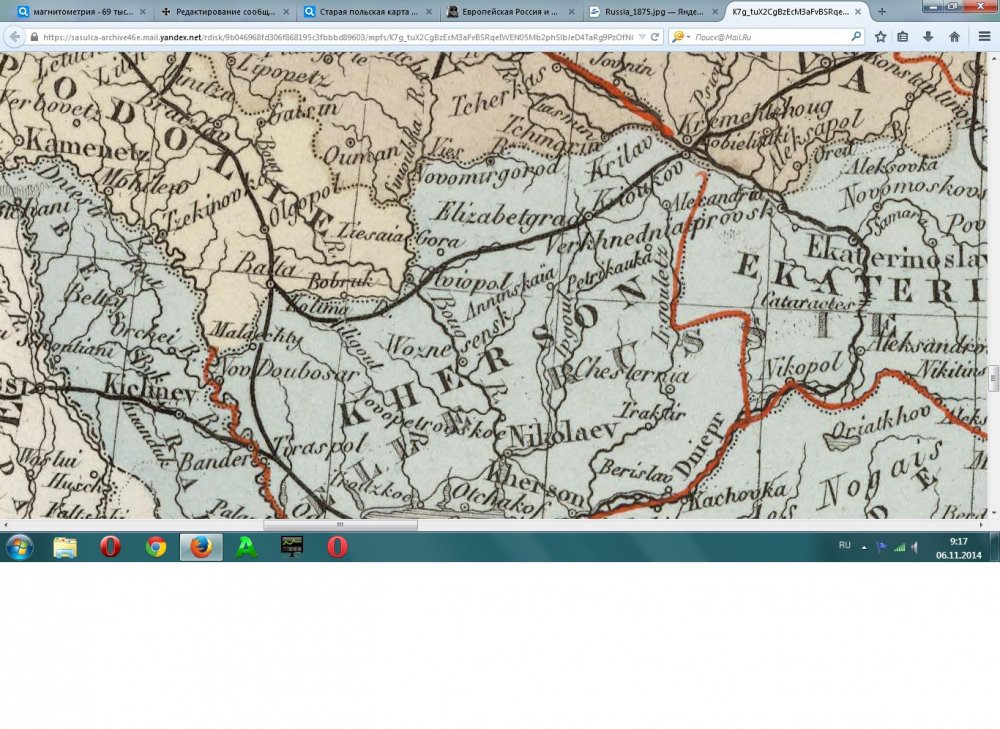The image size is (1000, 729).
Task: Close the 'Редактирование сообщ...' tab
Action: (285, 11)
